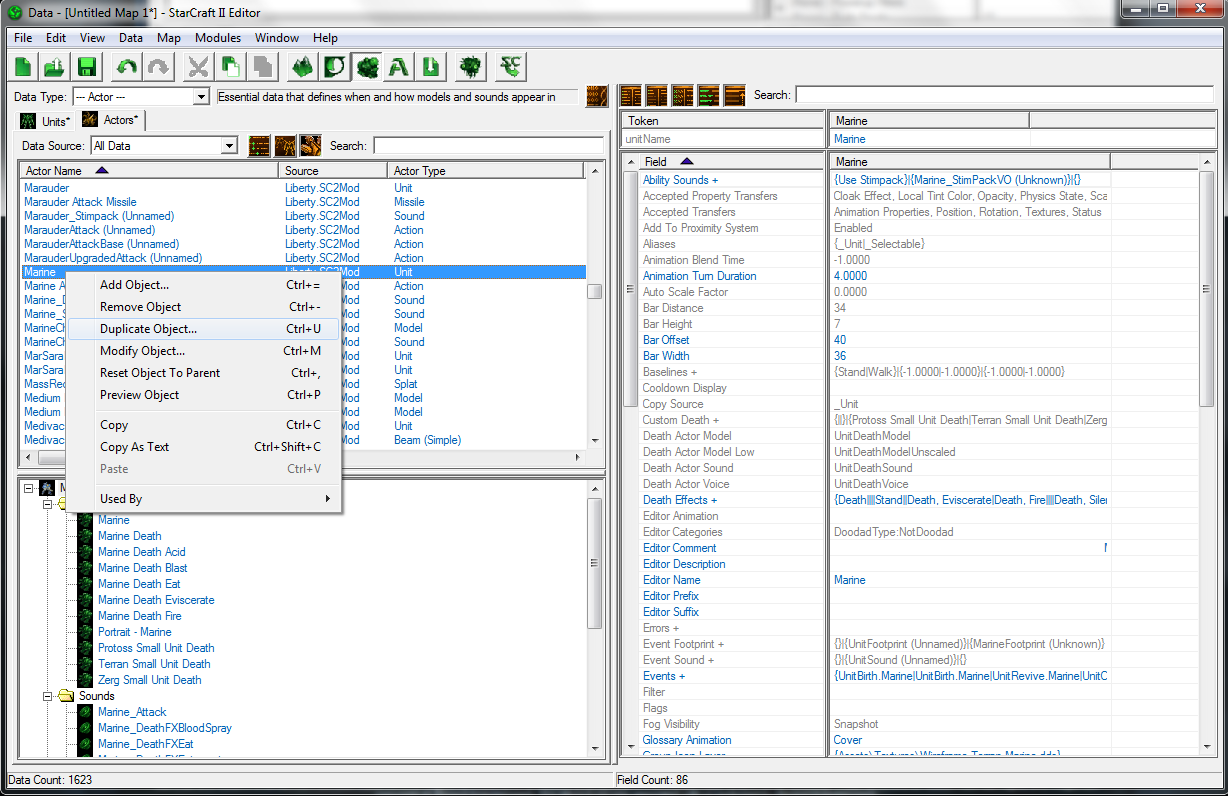Open the Data Type dropdown

point(200,97)
